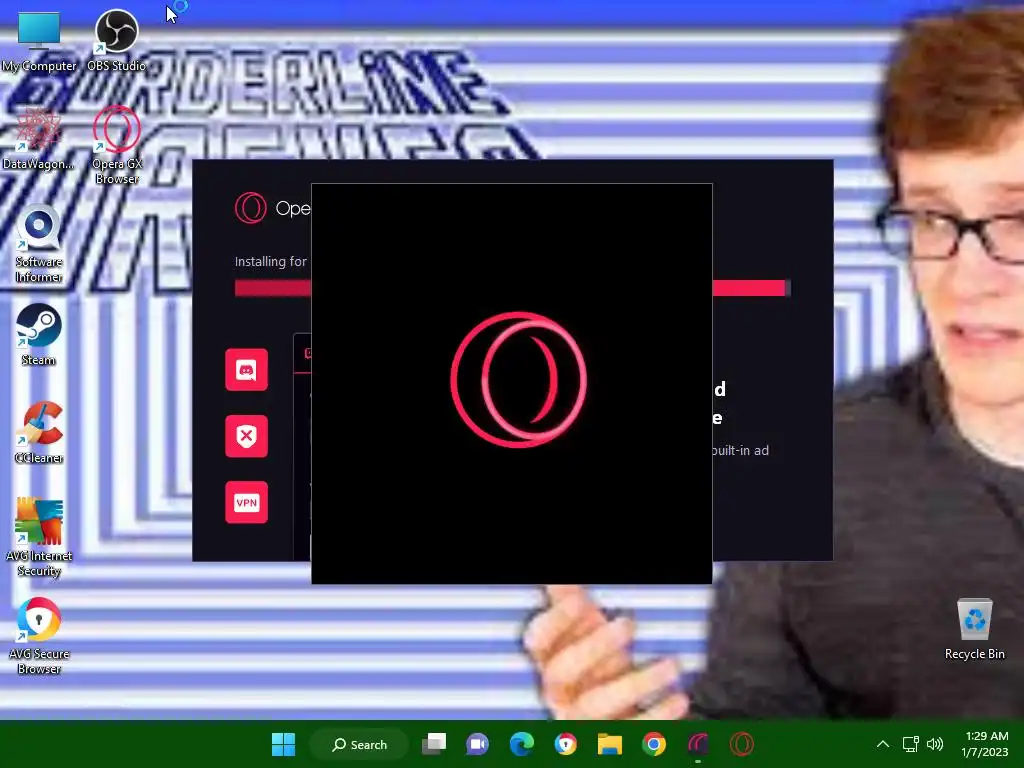Switch to Opera GX installer taskbar icon

coord(697,744)
